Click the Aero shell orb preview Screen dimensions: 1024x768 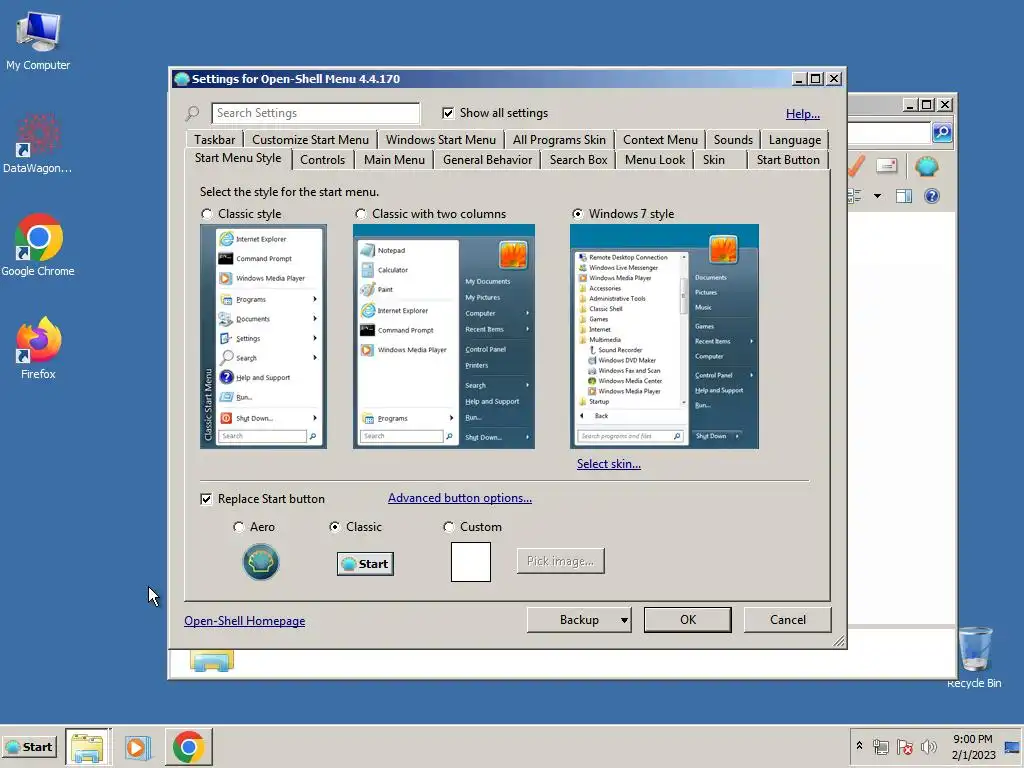[261, 562]
